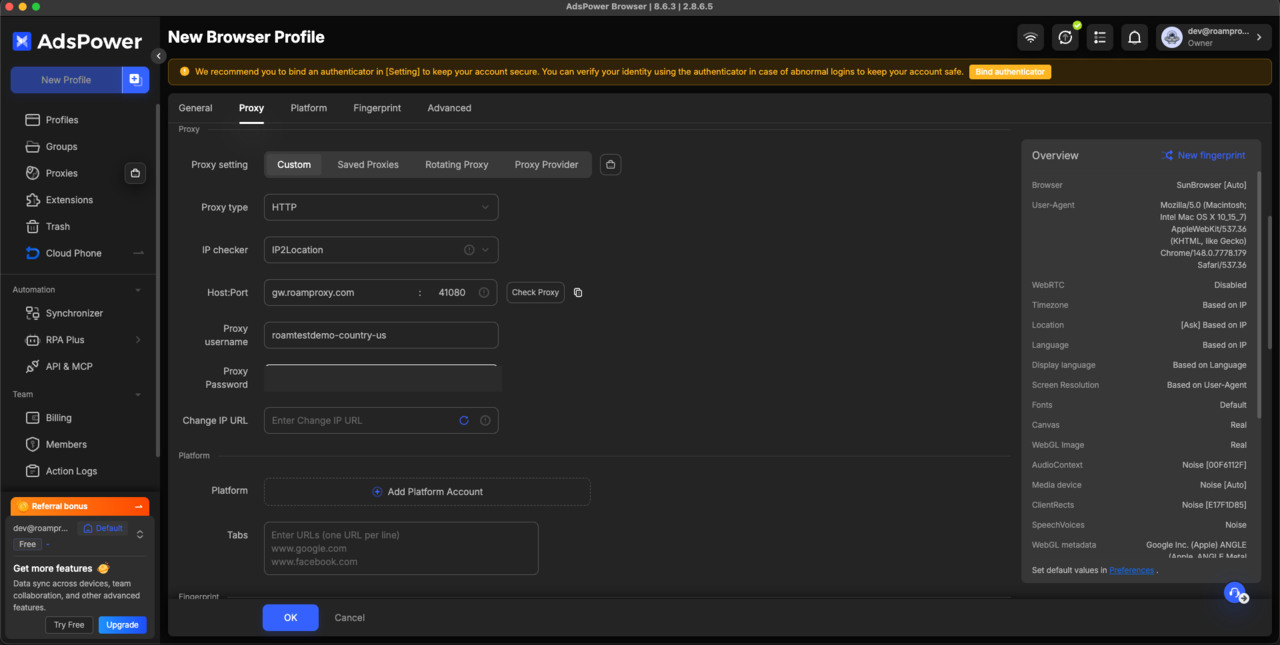Select the Rotating Proxy option

[x=457, y=165]
